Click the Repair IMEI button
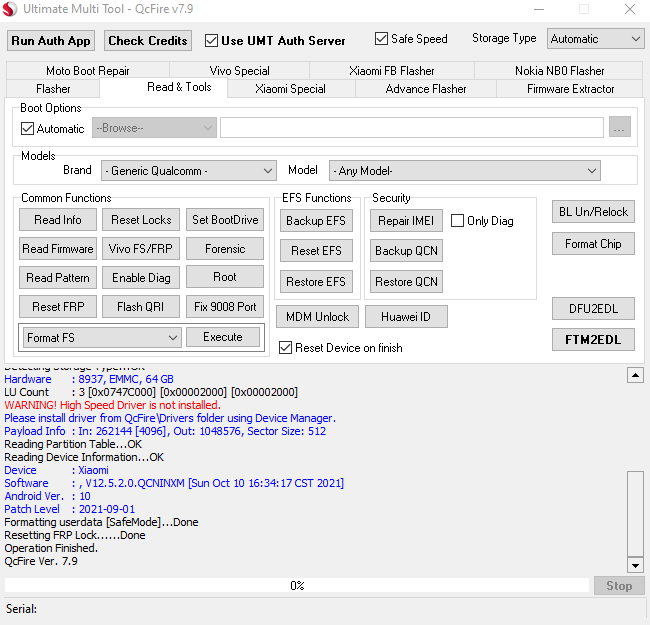 coord(406,220)
